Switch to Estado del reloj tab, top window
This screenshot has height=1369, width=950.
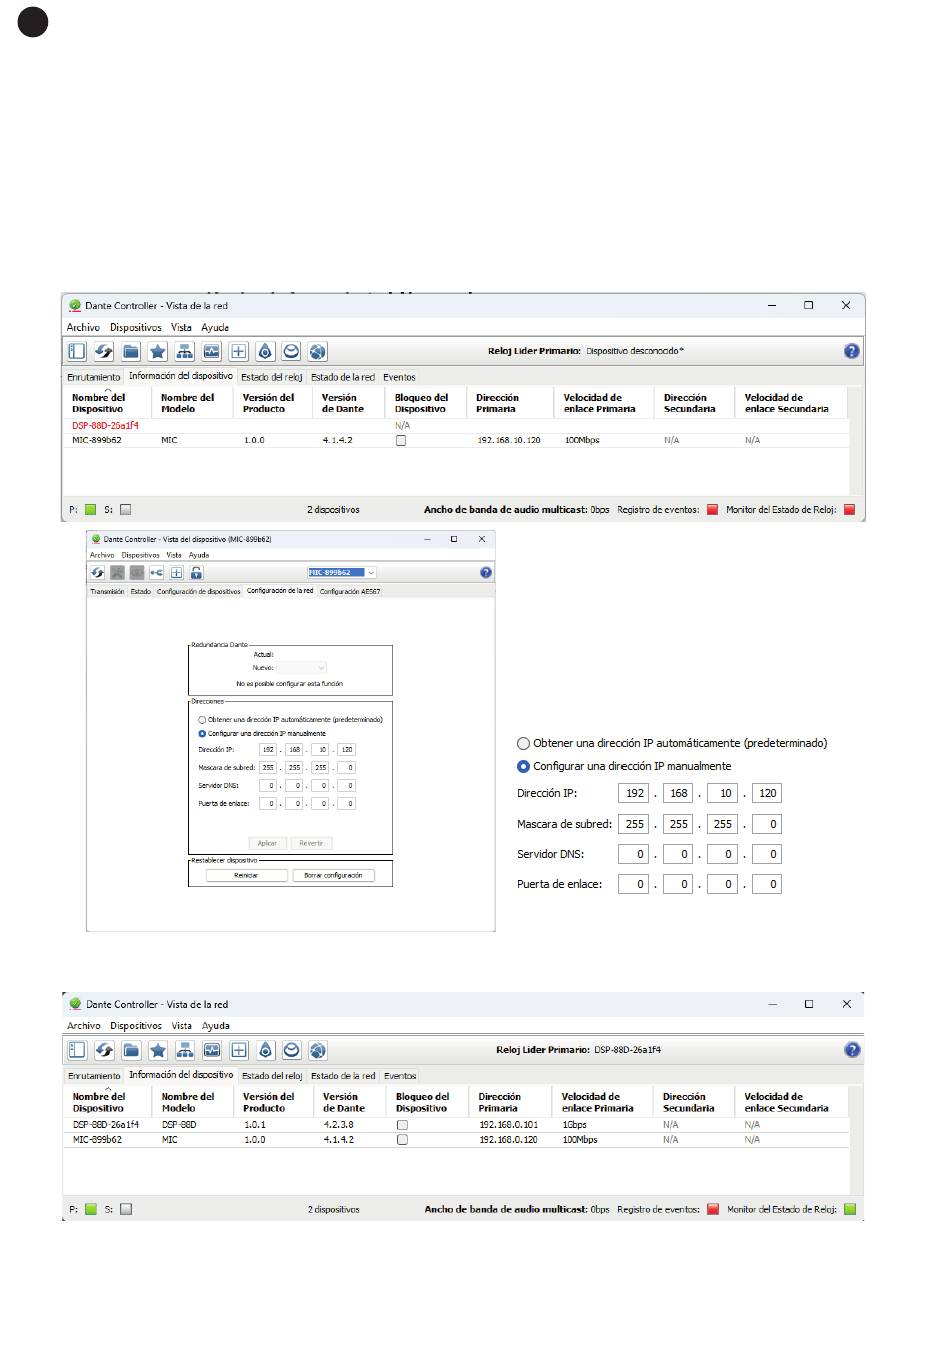coord(272,377)
